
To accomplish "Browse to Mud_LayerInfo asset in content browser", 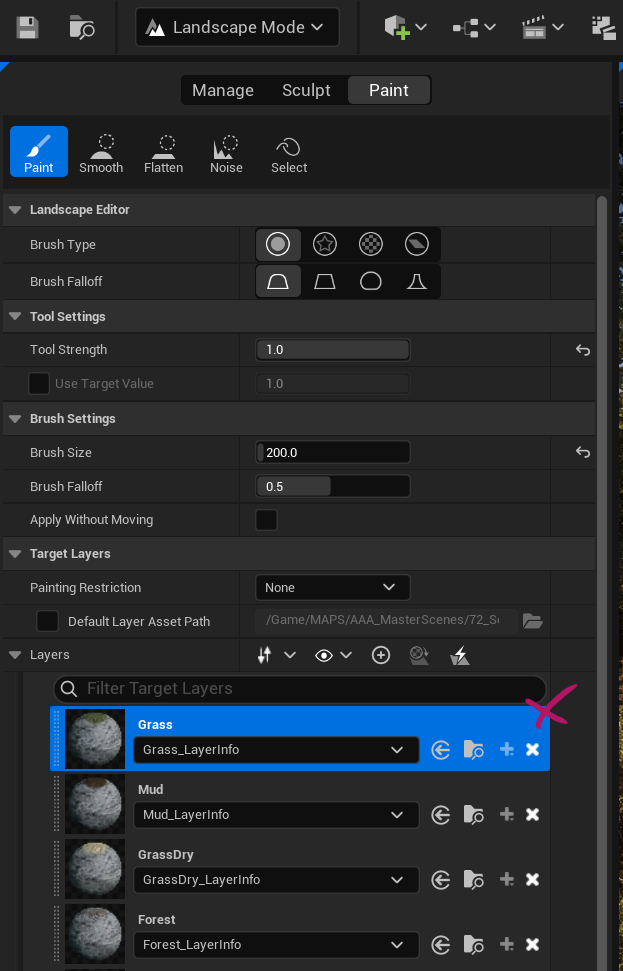I will click(x=474, y=815).
